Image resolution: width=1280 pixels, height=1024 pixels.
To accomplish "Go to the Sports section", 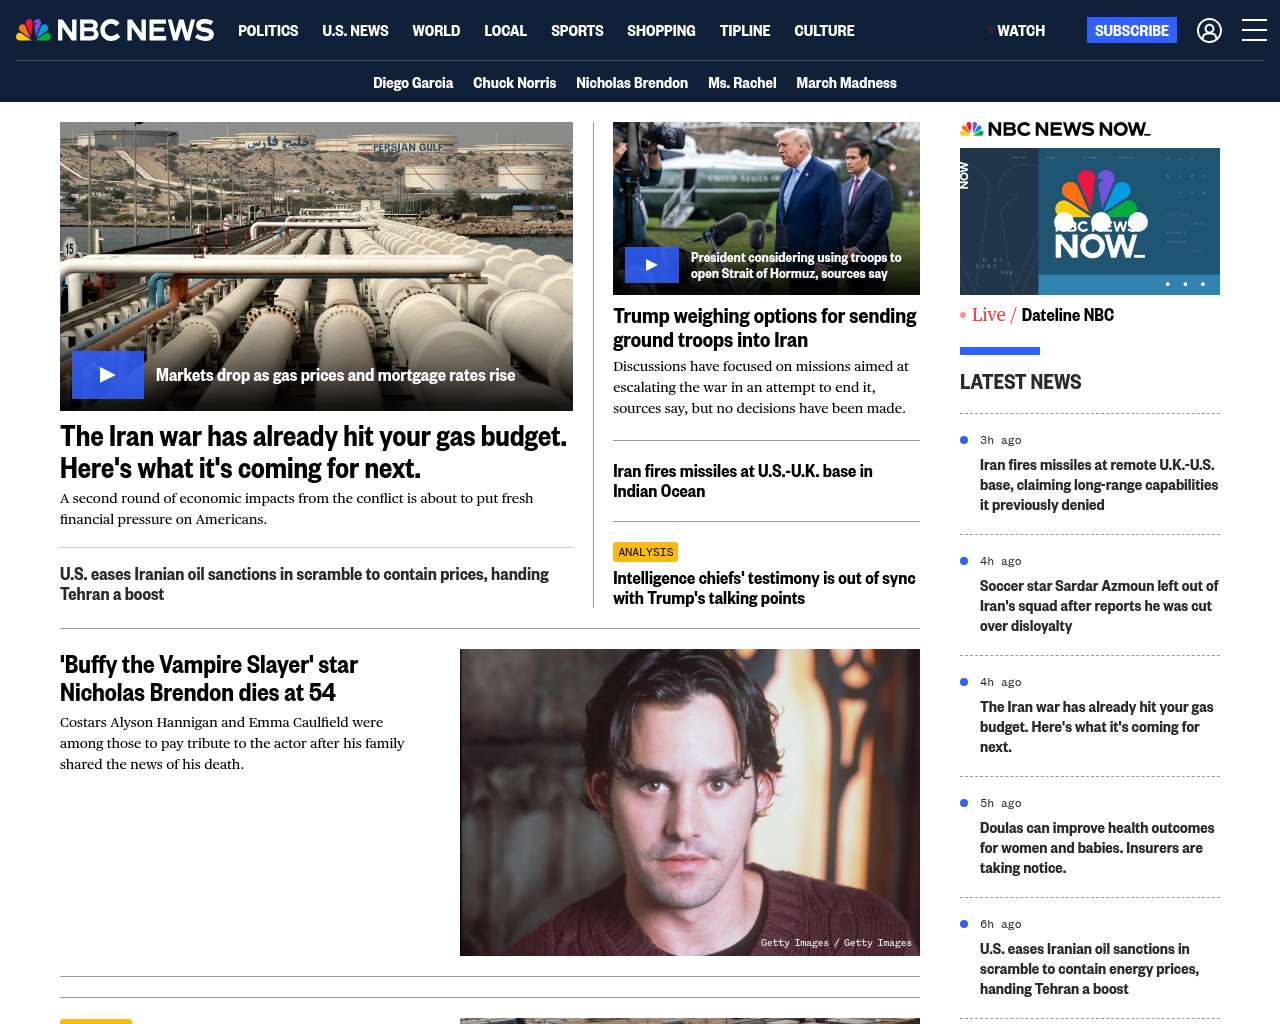I will point(577,31).
